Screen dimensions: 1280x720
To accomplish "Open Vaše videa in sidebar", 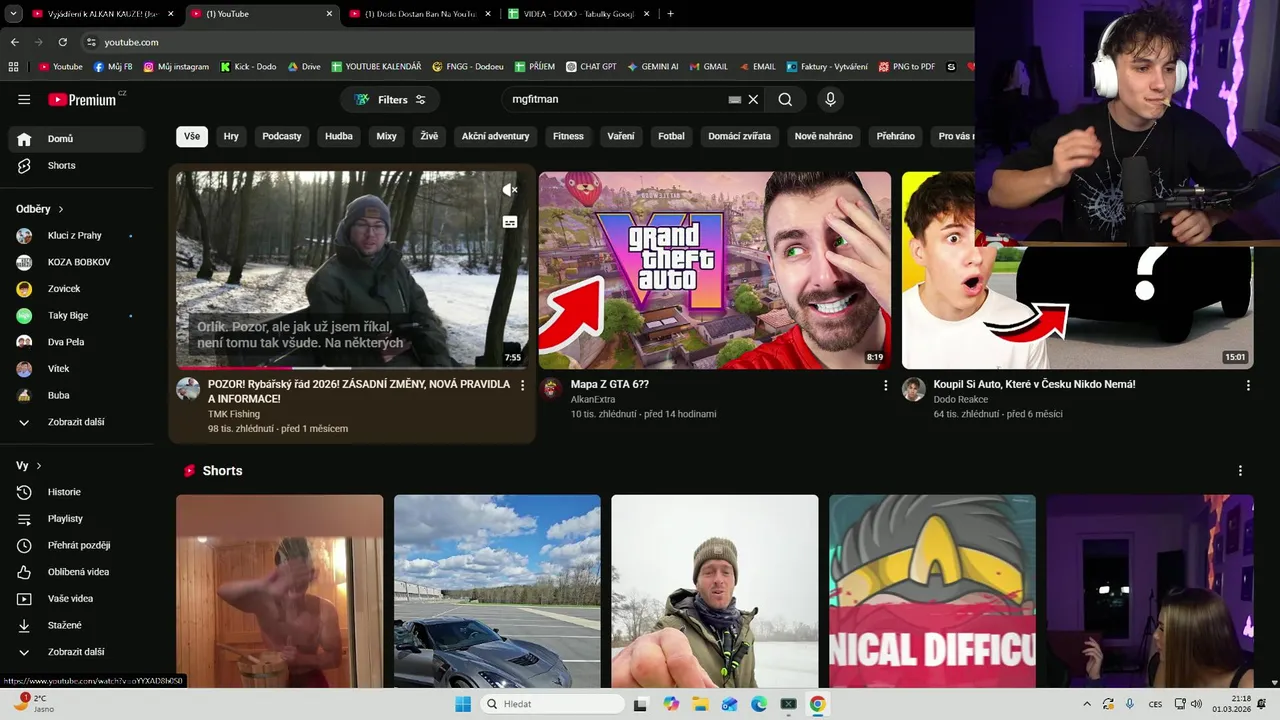I will (77, 598).
